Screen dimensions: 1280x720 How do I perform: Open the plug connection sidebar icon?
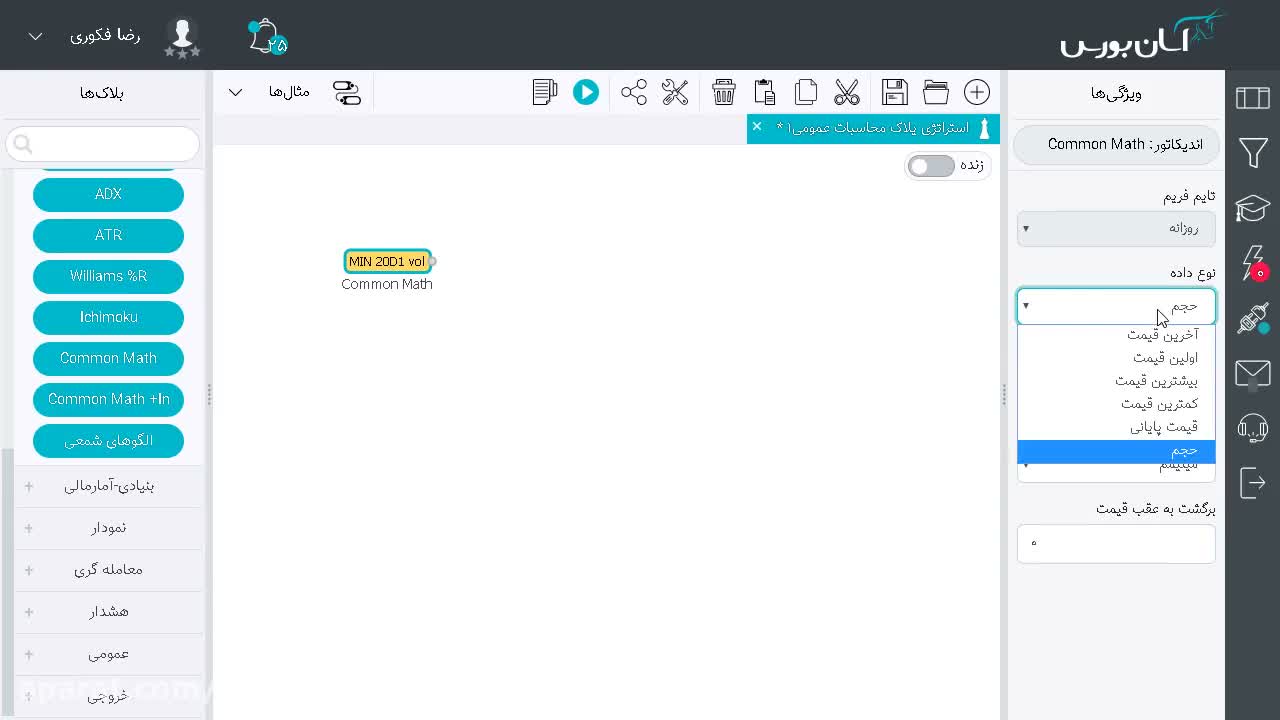(1253, 319)
